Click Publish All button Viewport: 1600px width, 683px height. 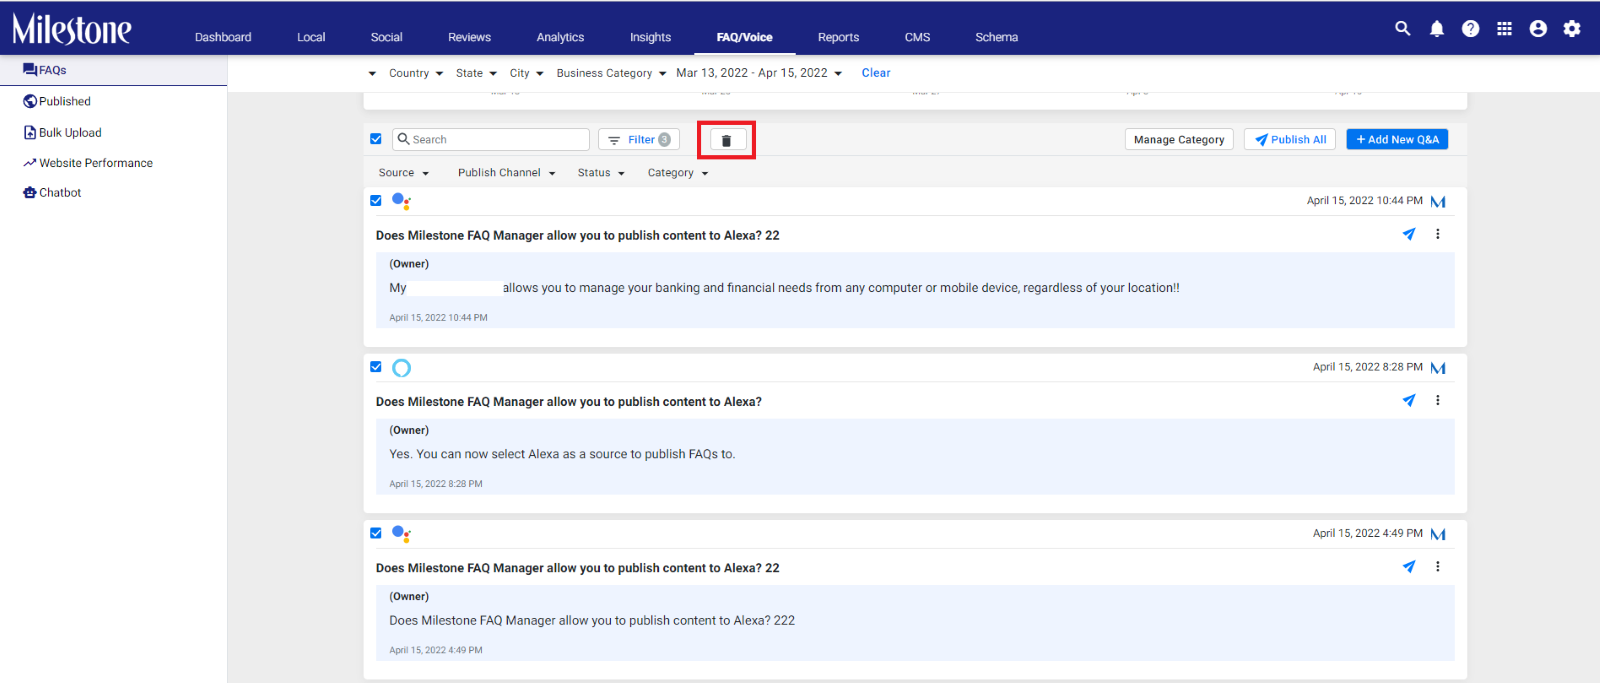[x=1290, y=140]
